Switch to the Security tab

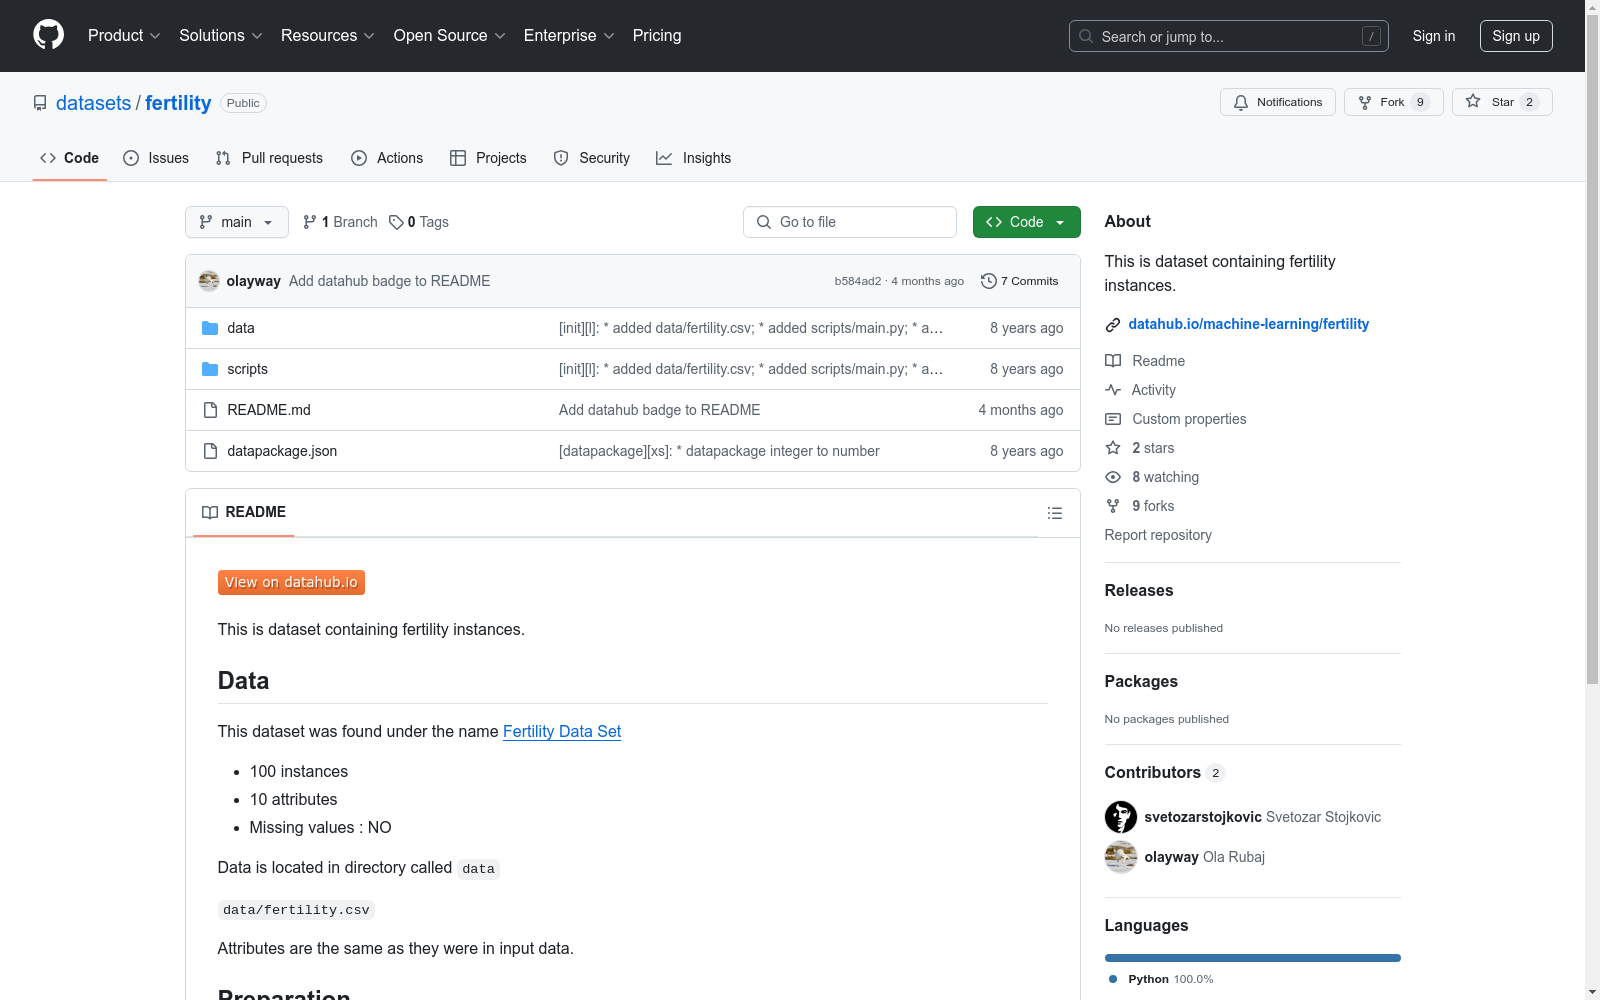coord(592,158)
